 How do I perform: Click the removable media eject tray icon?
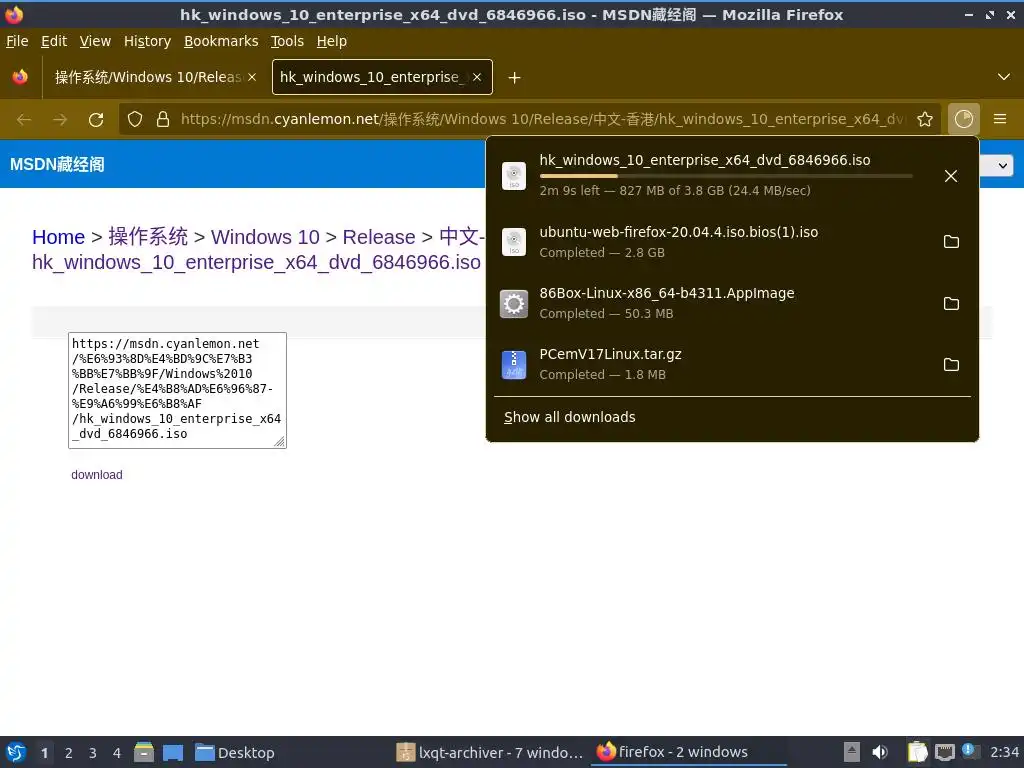pos(852,752)
